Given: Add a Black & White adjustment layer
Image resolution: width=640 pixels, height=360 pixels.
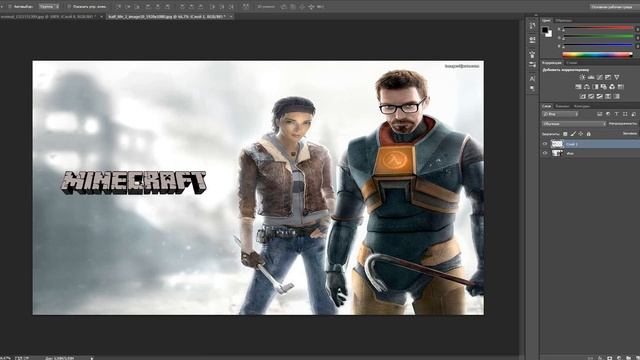Looking at the screenshot, I should (595, 87).
